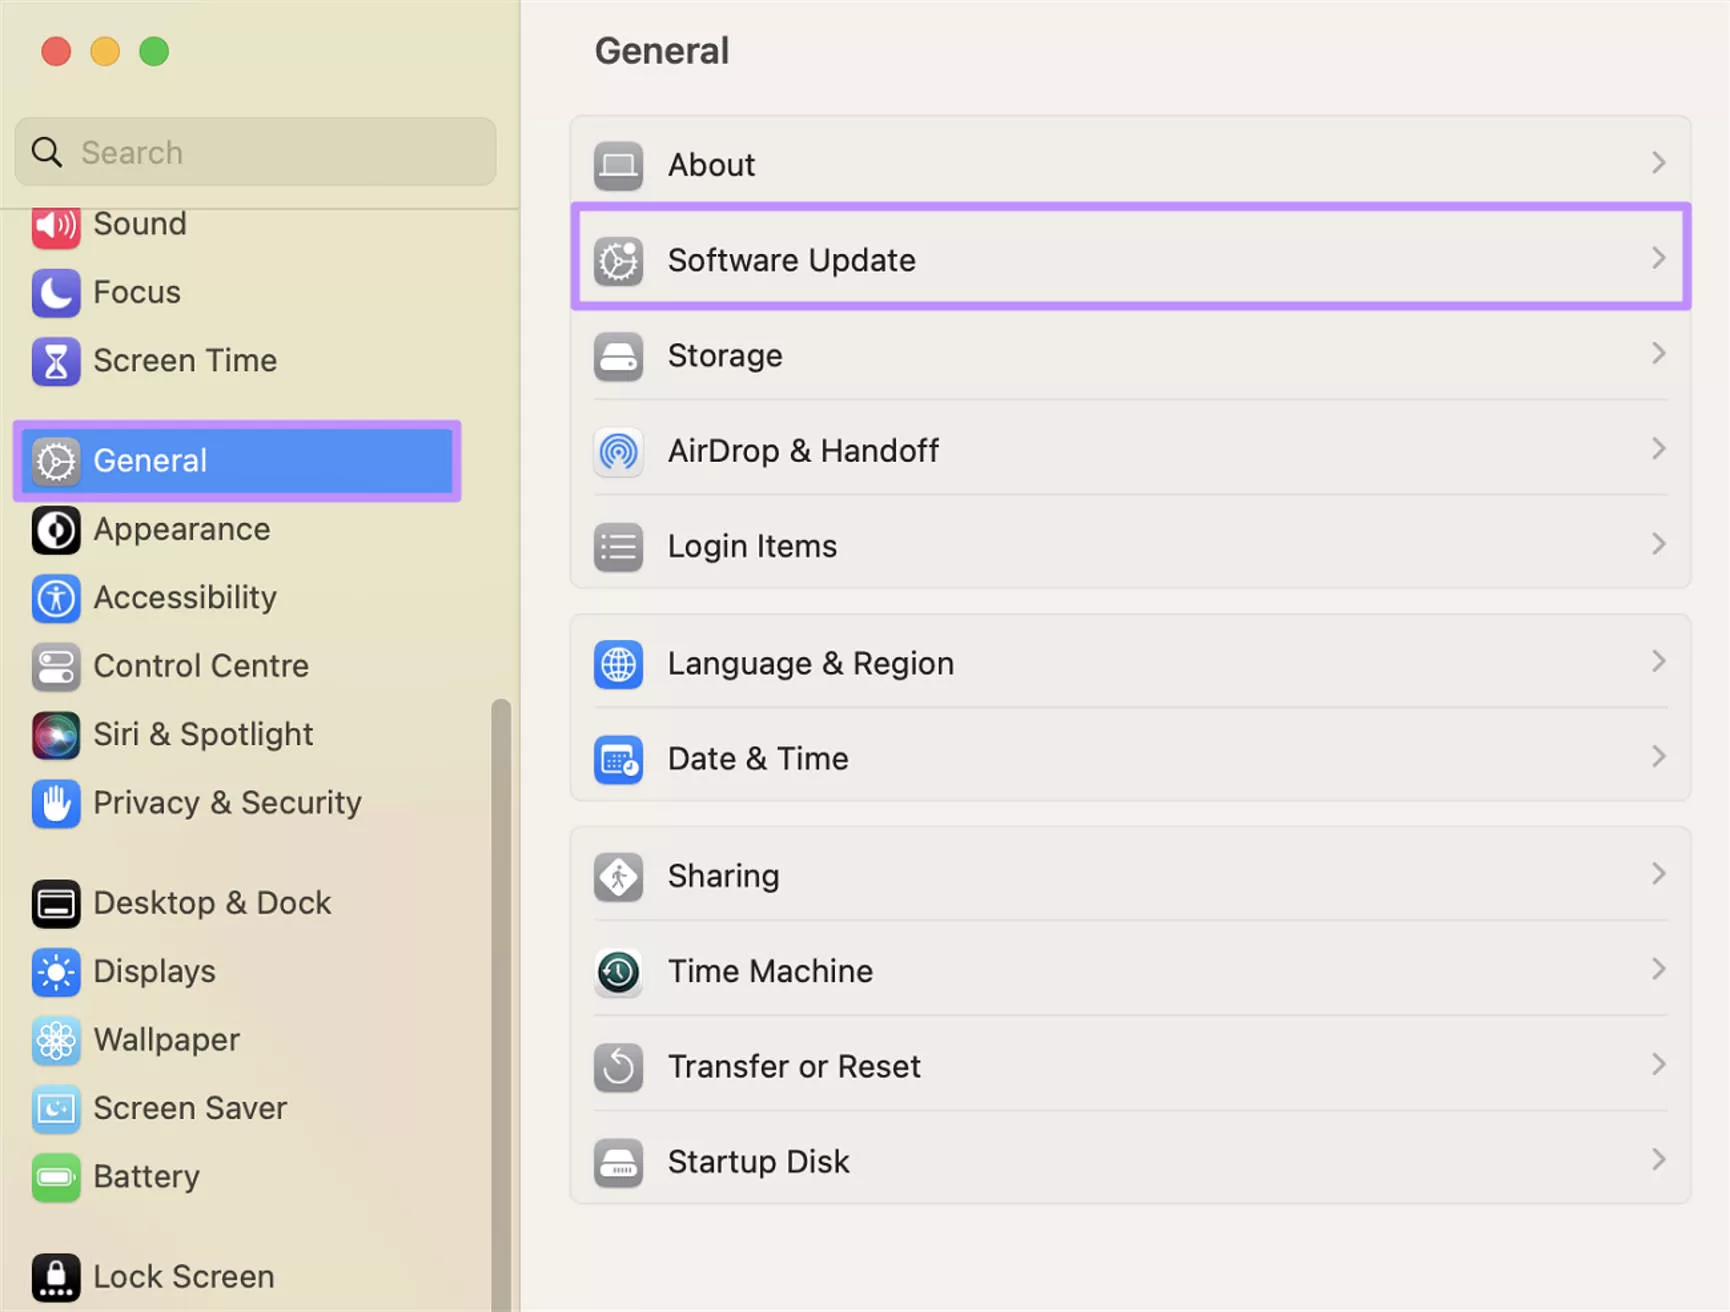Click the Control Centre toggles icon
This screenshot has width=1730, height=1312.
point(56,667)
